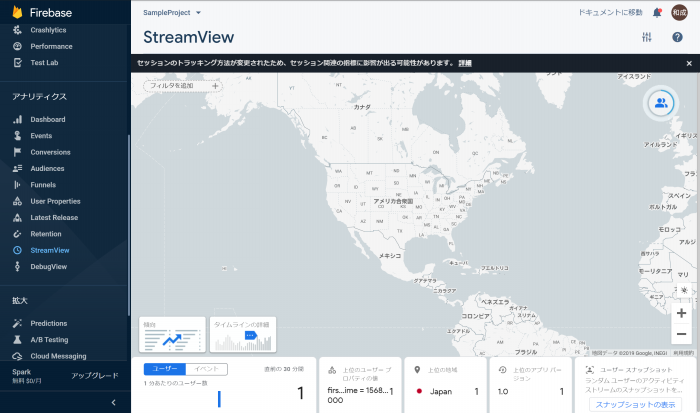The image size is (700, 413).
Task: Click the firs...ime user property row
Action: coord(360,395)
